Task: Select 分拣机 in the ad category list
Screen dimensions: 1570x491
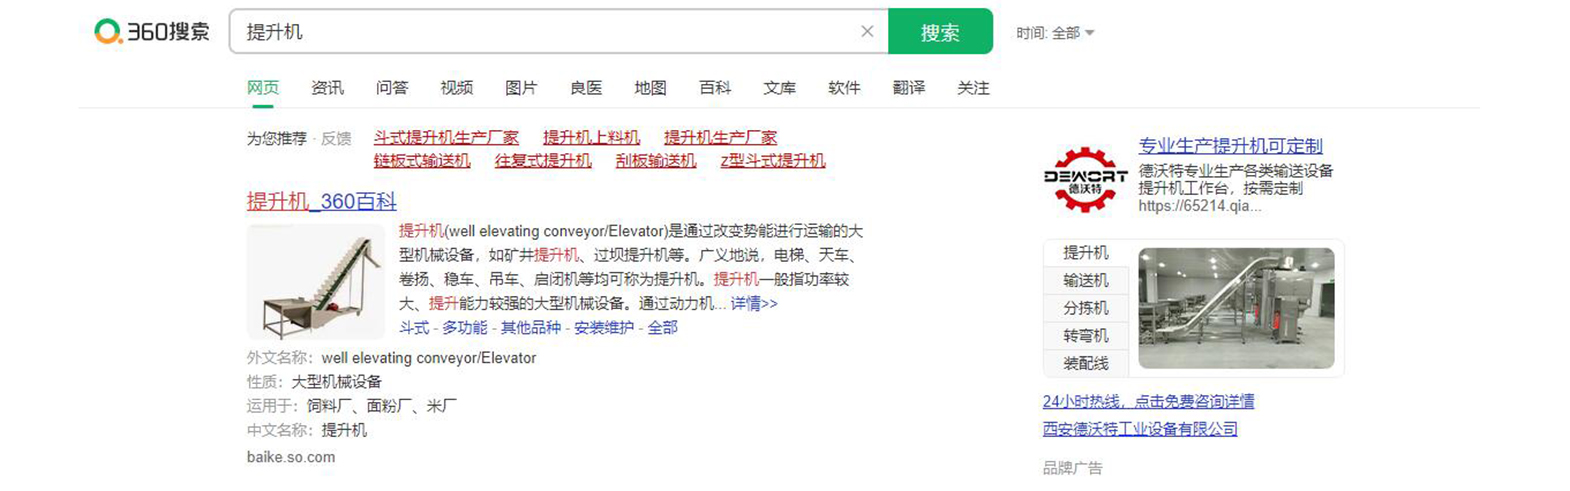Action: pyautogui.click(x=1085, y=308)
